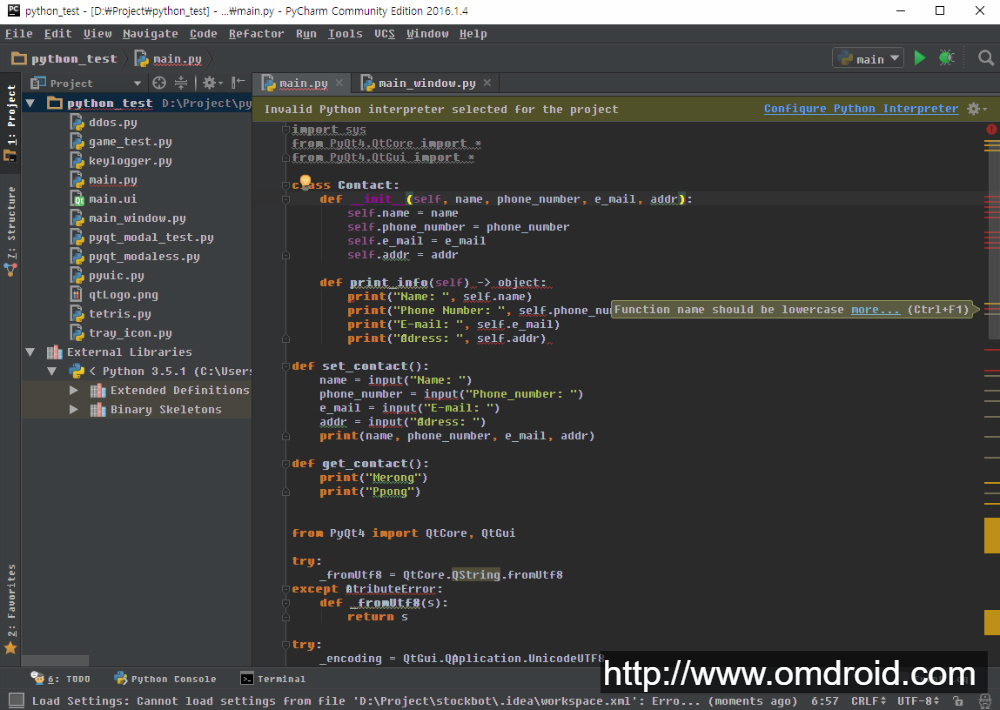Click the yellow intention lightbulb
This screenshot has height=710, width=1000.
(305, 182)
